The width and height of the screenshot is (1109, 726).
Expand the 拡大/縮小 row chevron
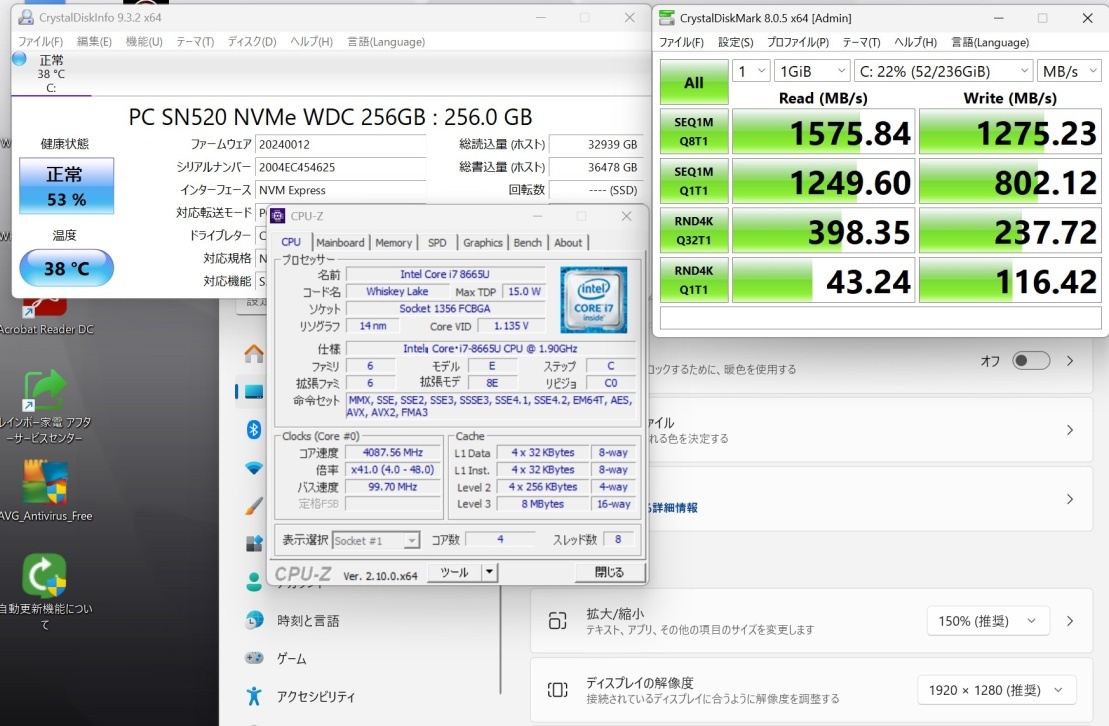[1070, 621]
